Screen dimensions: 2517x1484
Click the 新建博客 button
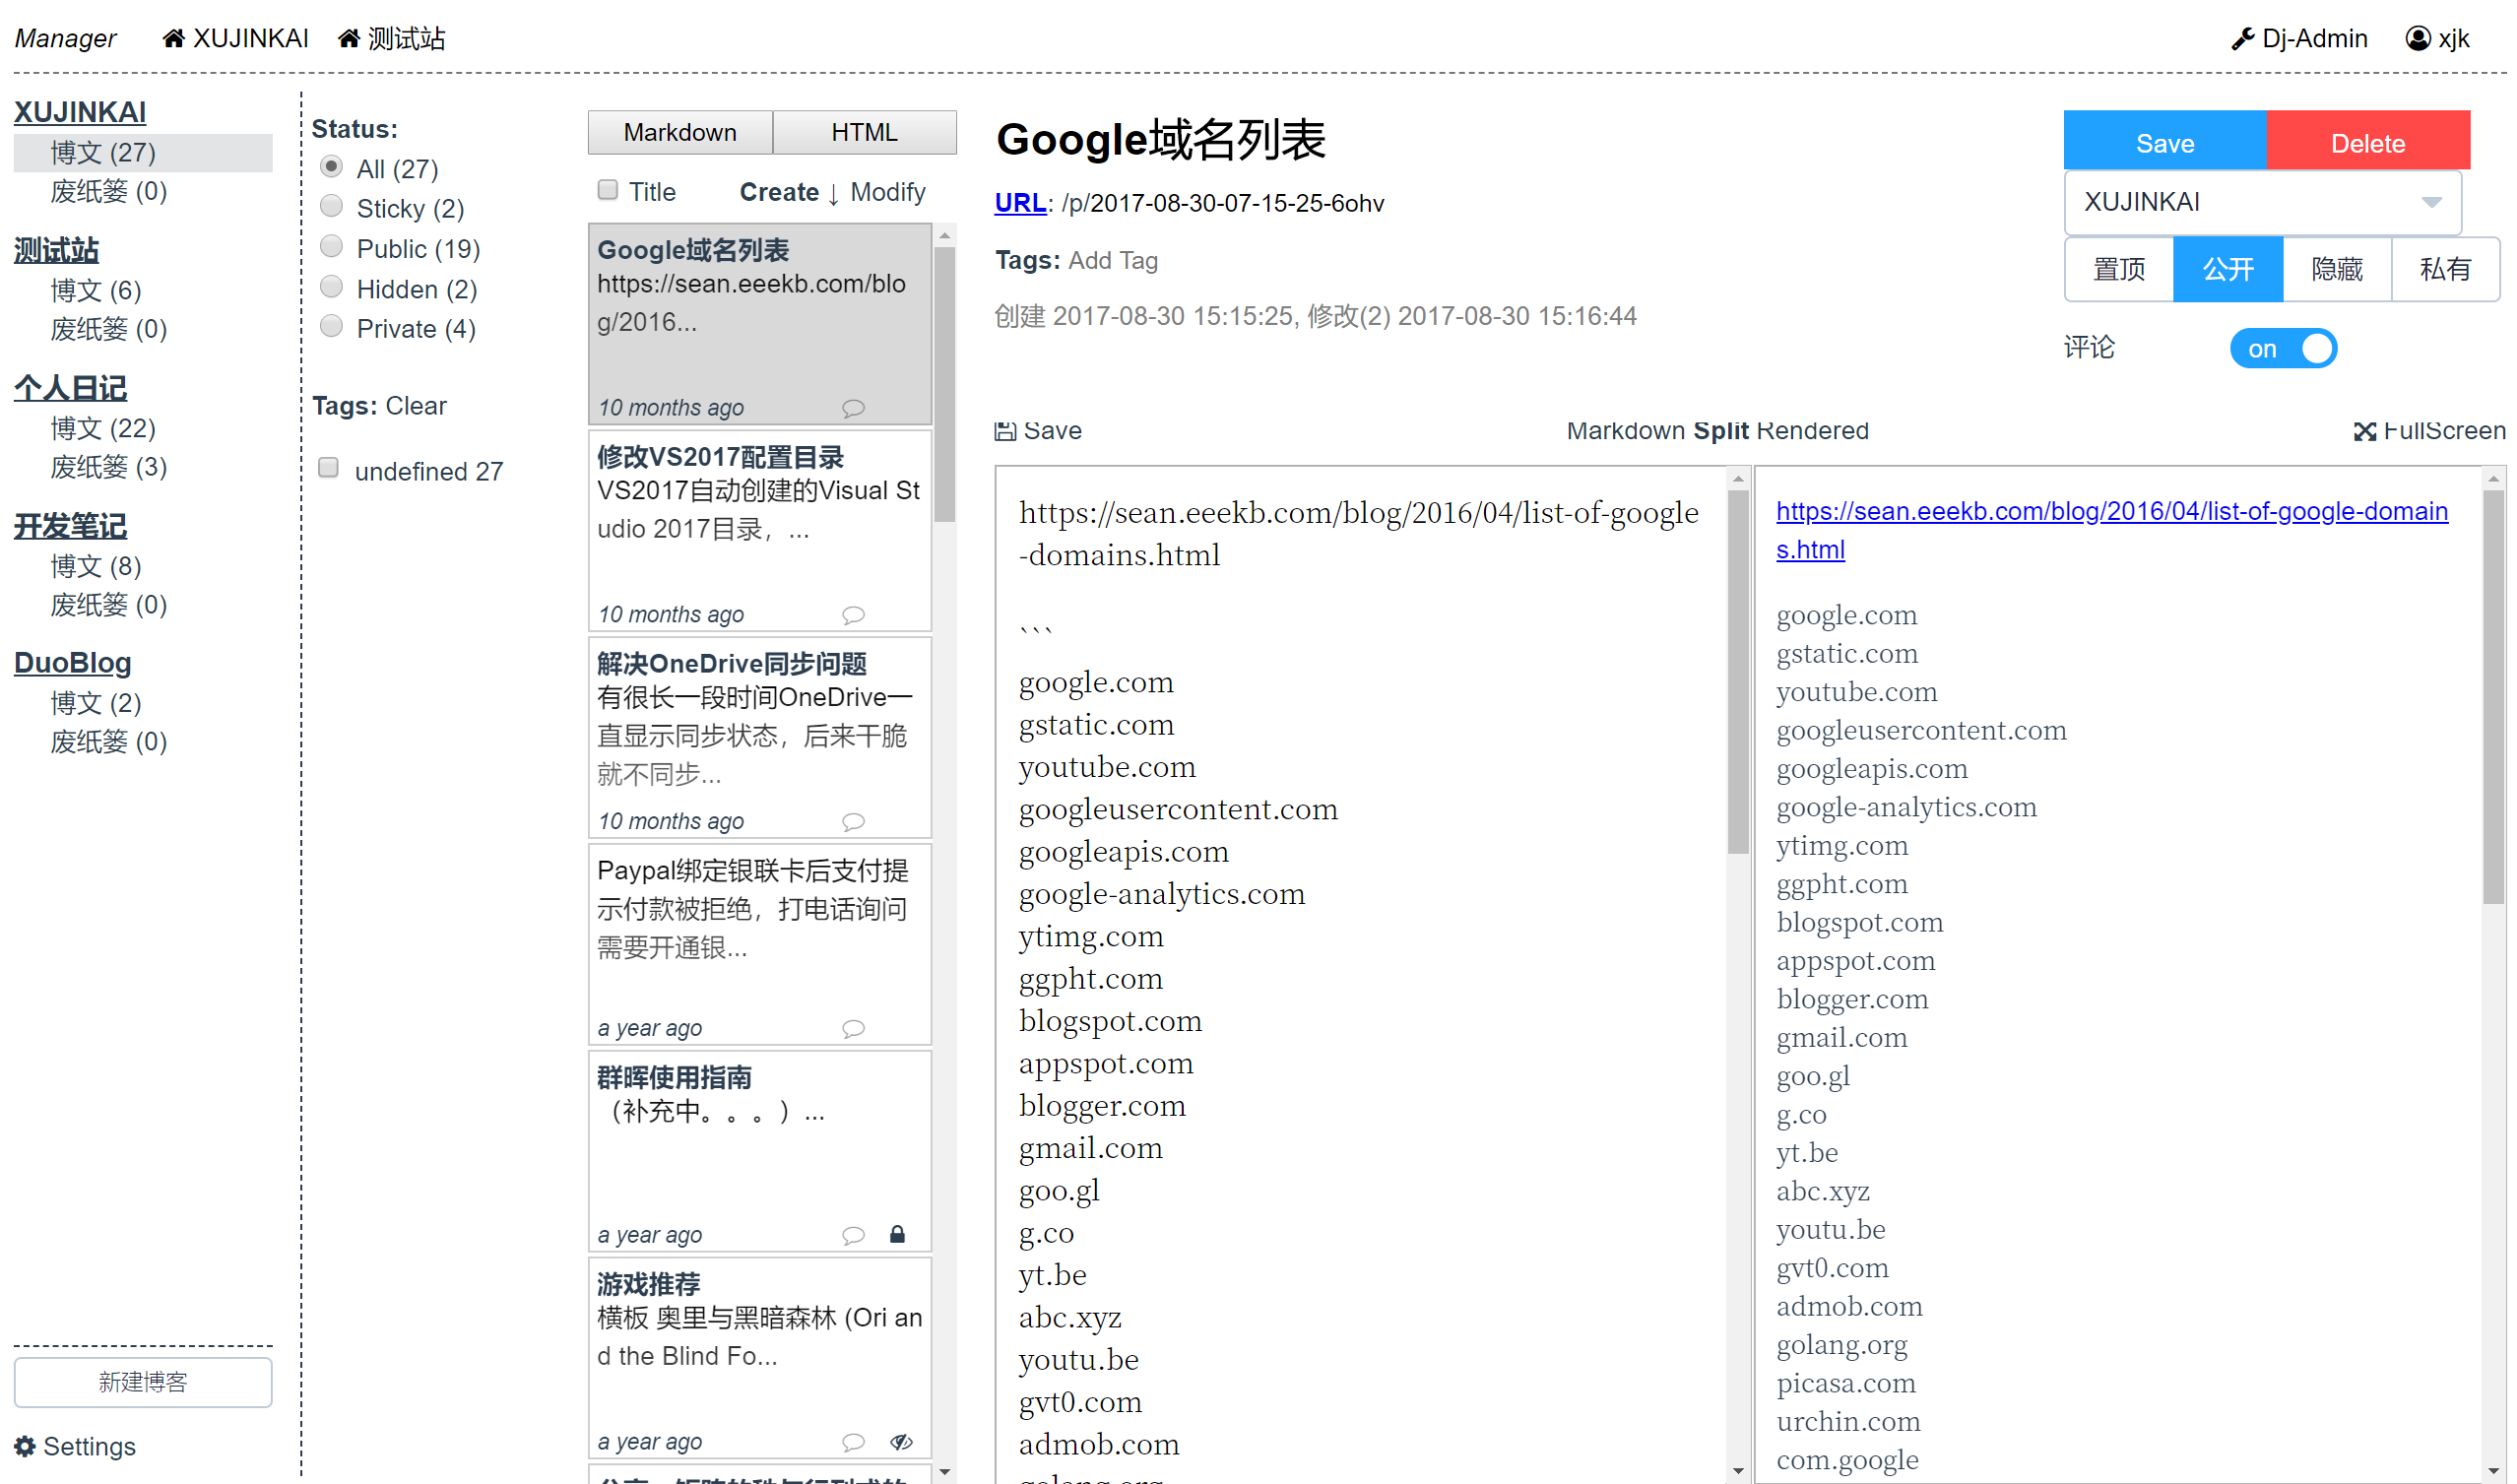[143, 1382]
